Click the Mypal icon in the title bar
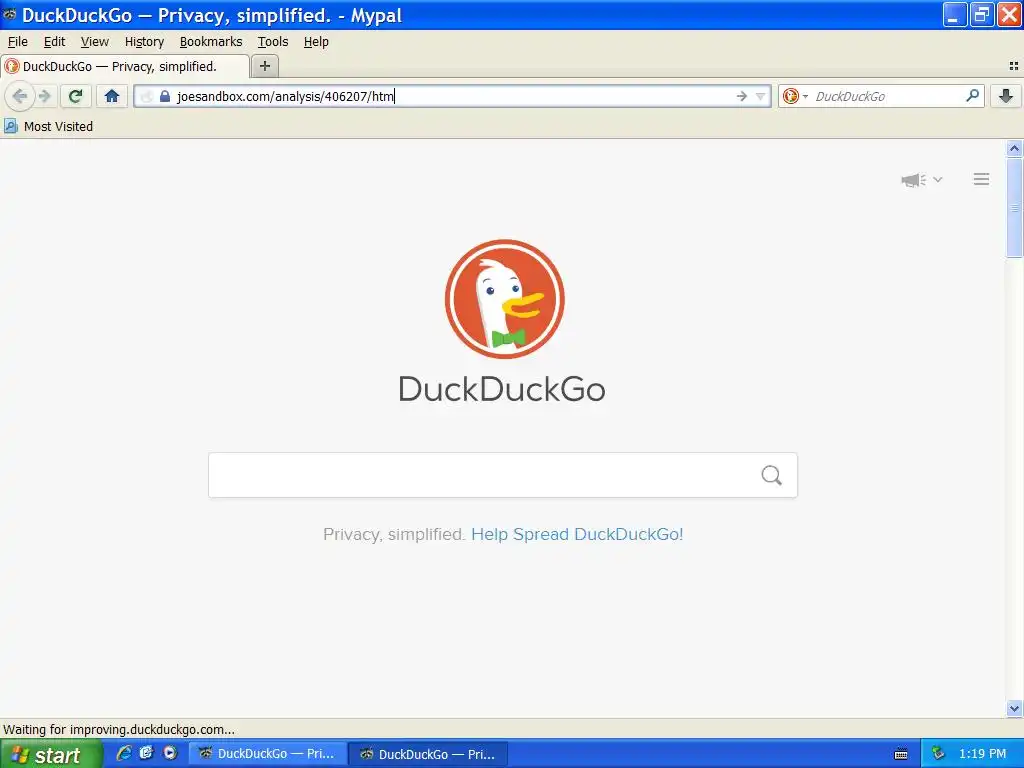Image resolution: width=1024 pixels, height=768 pixels. point(10,14)
